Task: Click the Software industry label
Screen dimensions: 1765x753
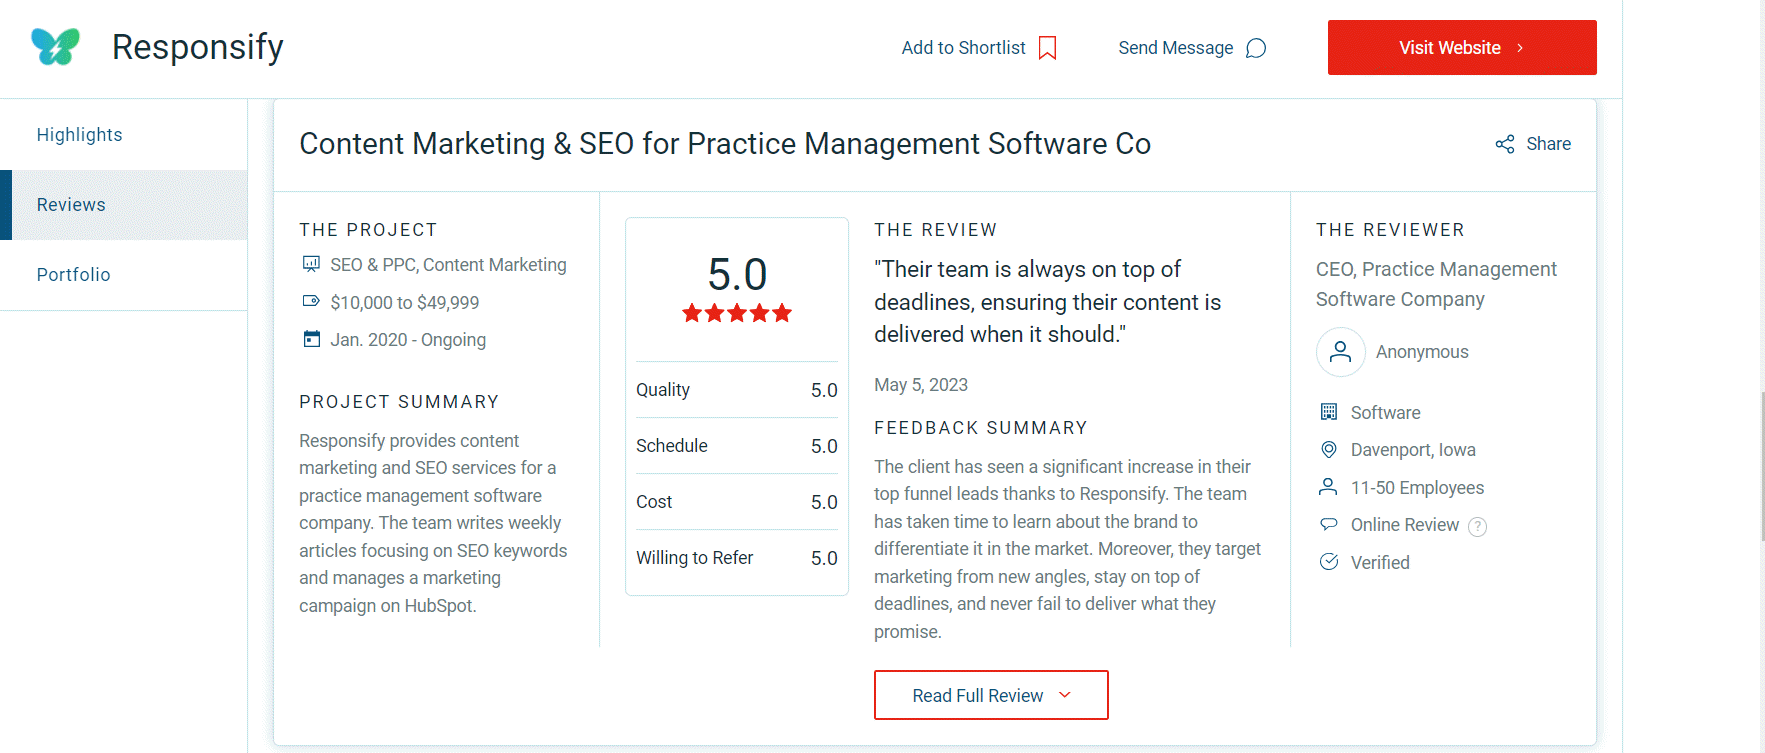Action: 1385,413
